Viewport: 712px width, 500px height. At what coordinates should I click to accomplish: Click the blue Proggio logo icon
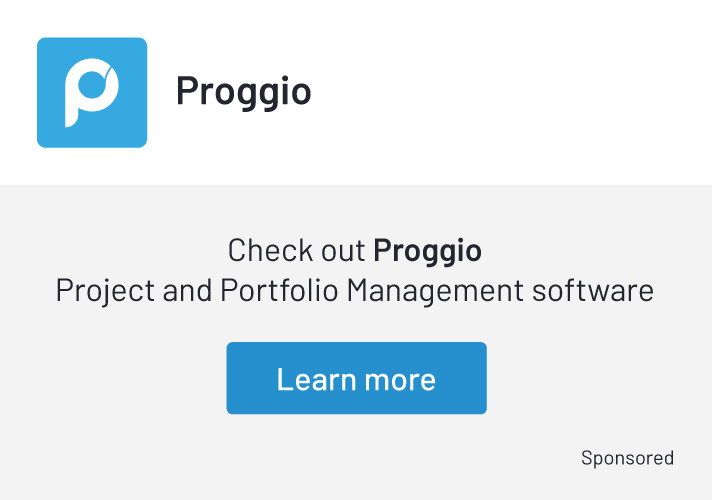92,92
